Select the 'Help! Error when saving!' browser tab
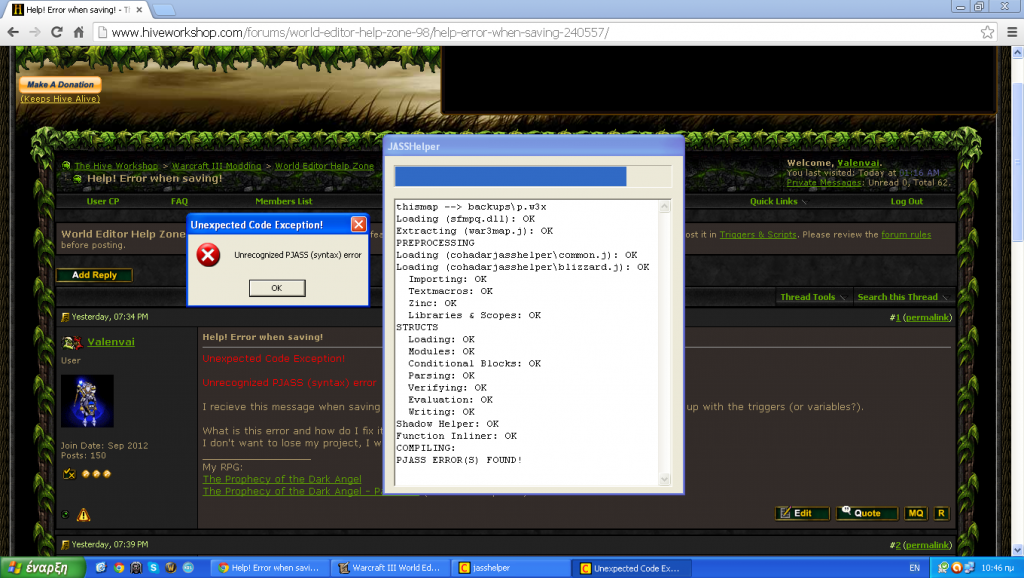This screenshot has width=1024, height=578. tap(77, 10)
